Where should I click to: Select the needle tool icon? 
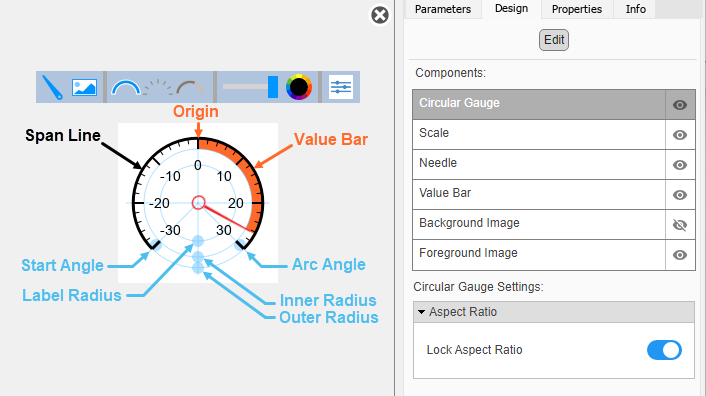tap(52, 87)
